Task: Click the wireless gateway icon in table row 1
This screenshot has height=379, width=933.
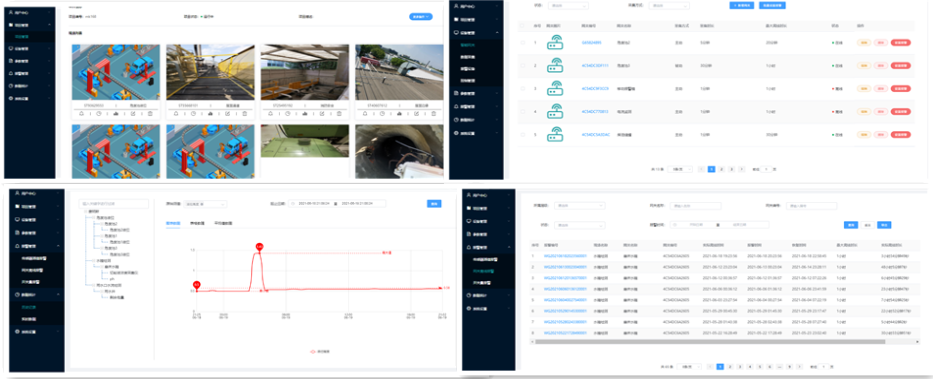Action: click(556, 43)
